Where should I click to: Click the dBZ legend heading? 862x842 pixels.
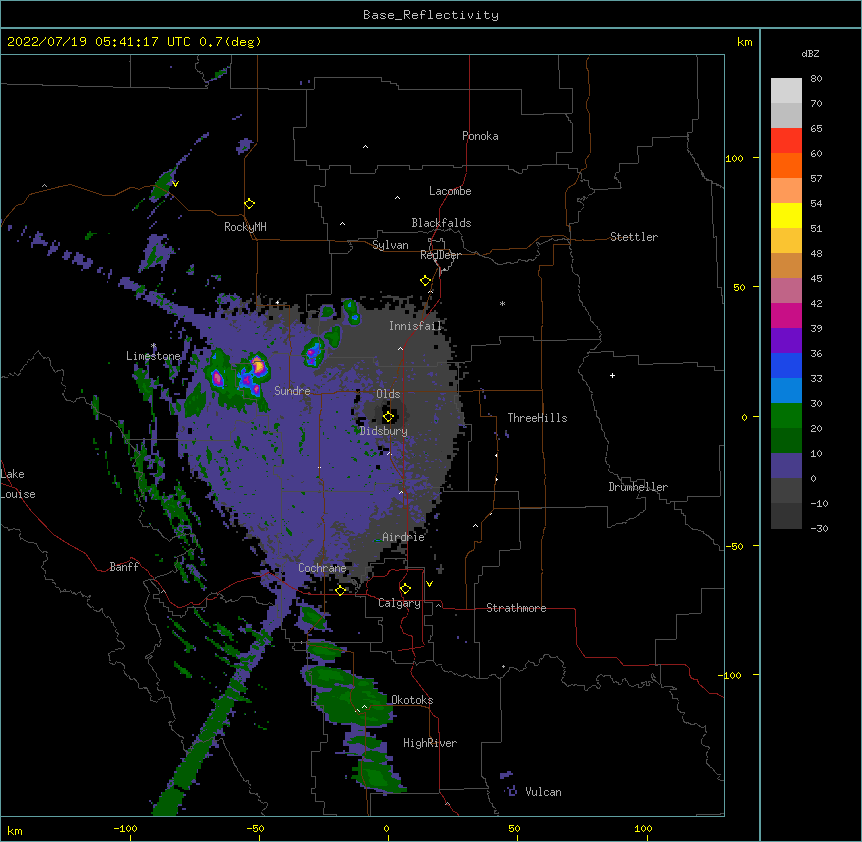click(810, 53)
